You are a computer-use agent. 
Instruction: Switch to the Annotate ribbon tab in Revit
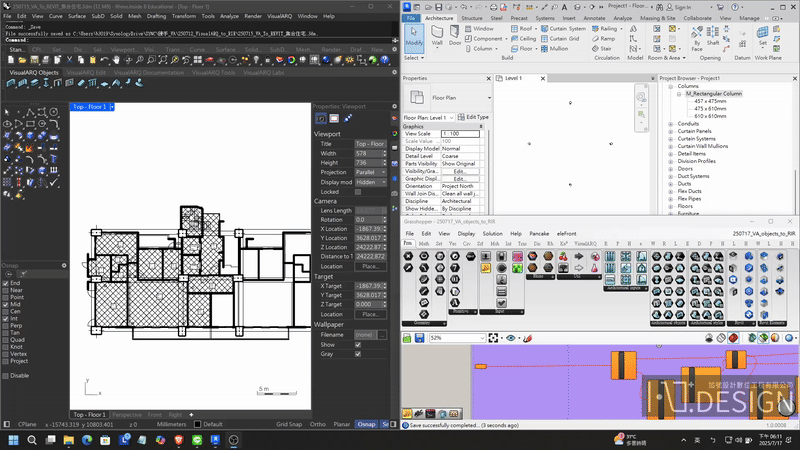tap(594, 18)
